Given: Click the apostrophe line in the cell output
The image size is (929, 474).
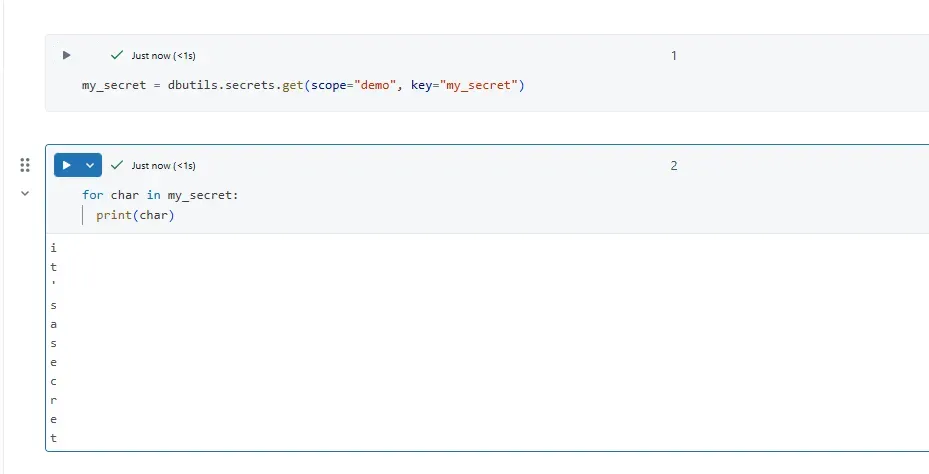Looking at the screenshot, I should [54, 284].
